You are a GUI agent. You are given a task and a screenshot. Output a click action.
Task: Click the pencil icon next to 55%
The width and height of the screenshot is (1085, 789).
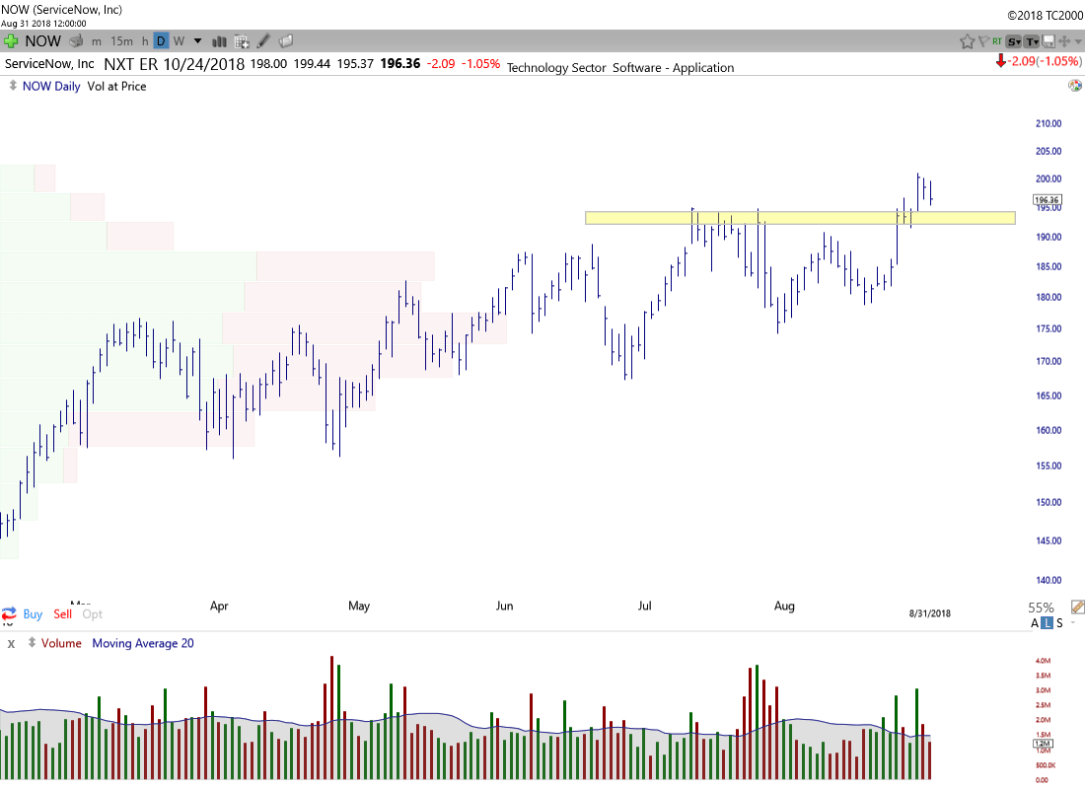[1076, 607]
